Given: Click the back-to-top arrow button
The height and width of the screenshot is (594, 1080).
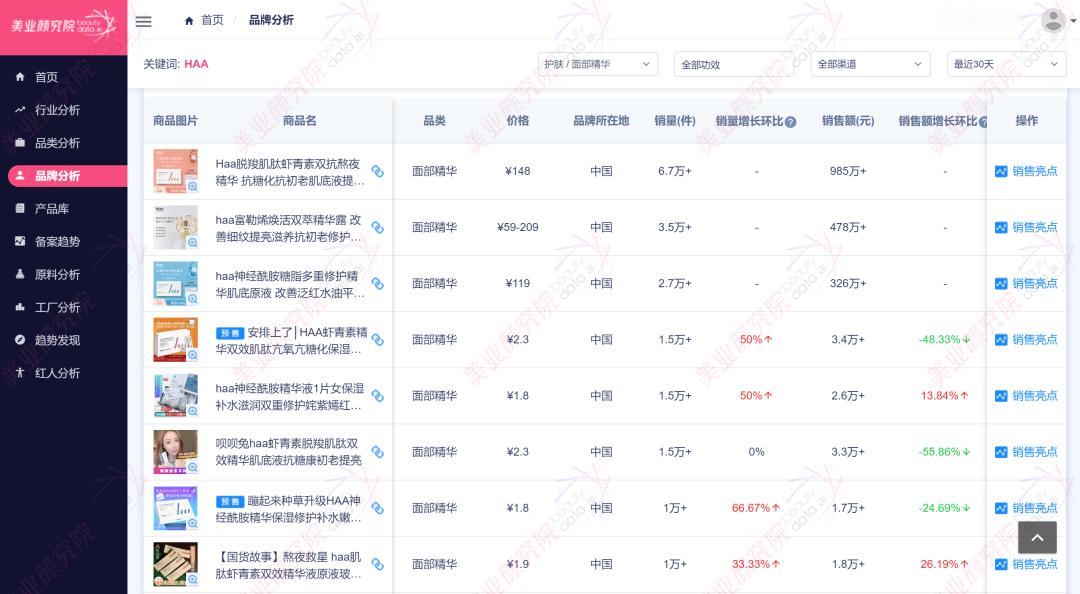Looking at the screenshot, I should [1037, 537].
